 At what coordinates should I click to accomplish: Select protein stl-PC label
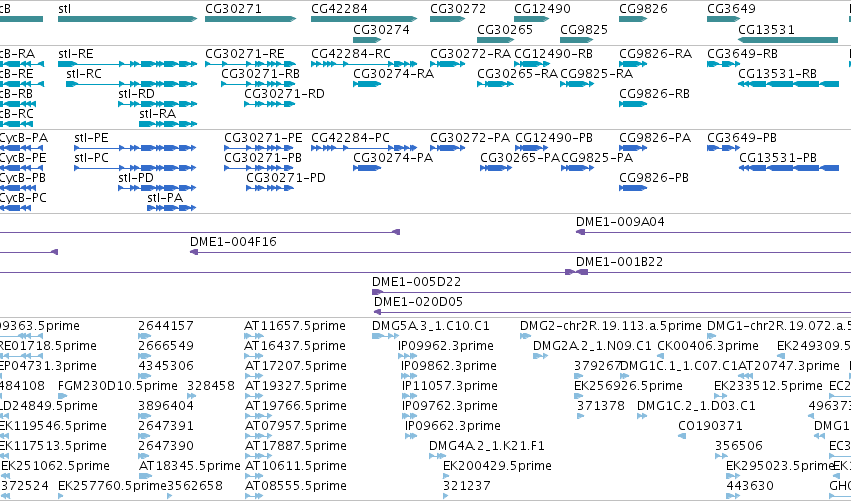pos(91,158)
